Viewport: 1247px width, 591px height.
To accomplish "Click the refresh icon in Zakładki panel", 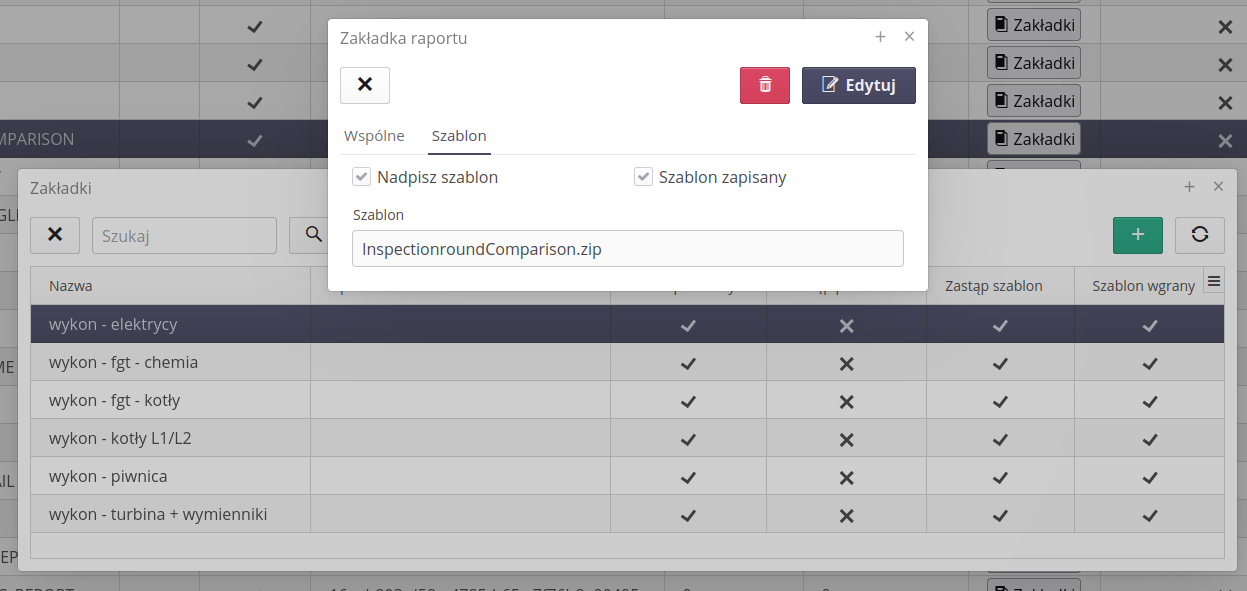I will (1199, 234).
